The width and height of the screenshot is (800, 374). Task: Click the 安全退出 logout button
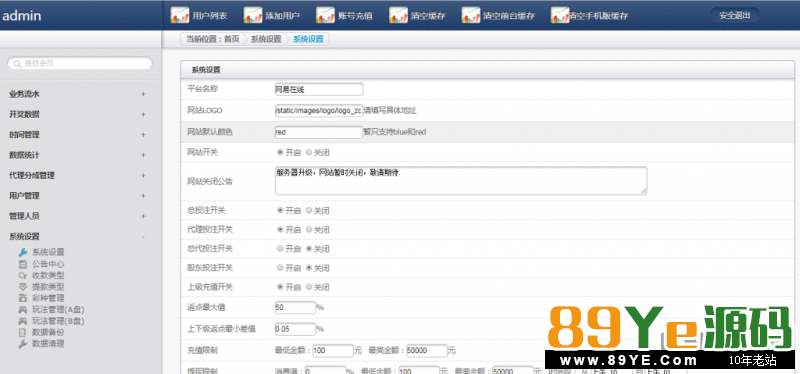click(735, 15)
